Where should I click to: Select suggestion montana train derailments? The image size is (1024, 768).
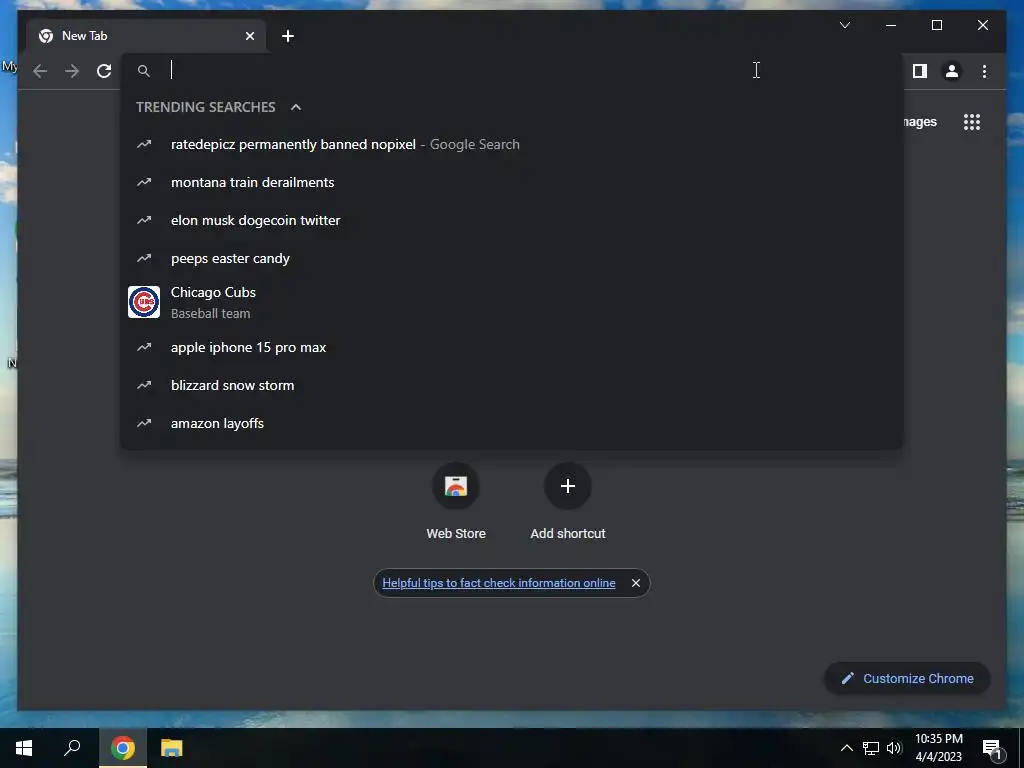pos(512,182)
